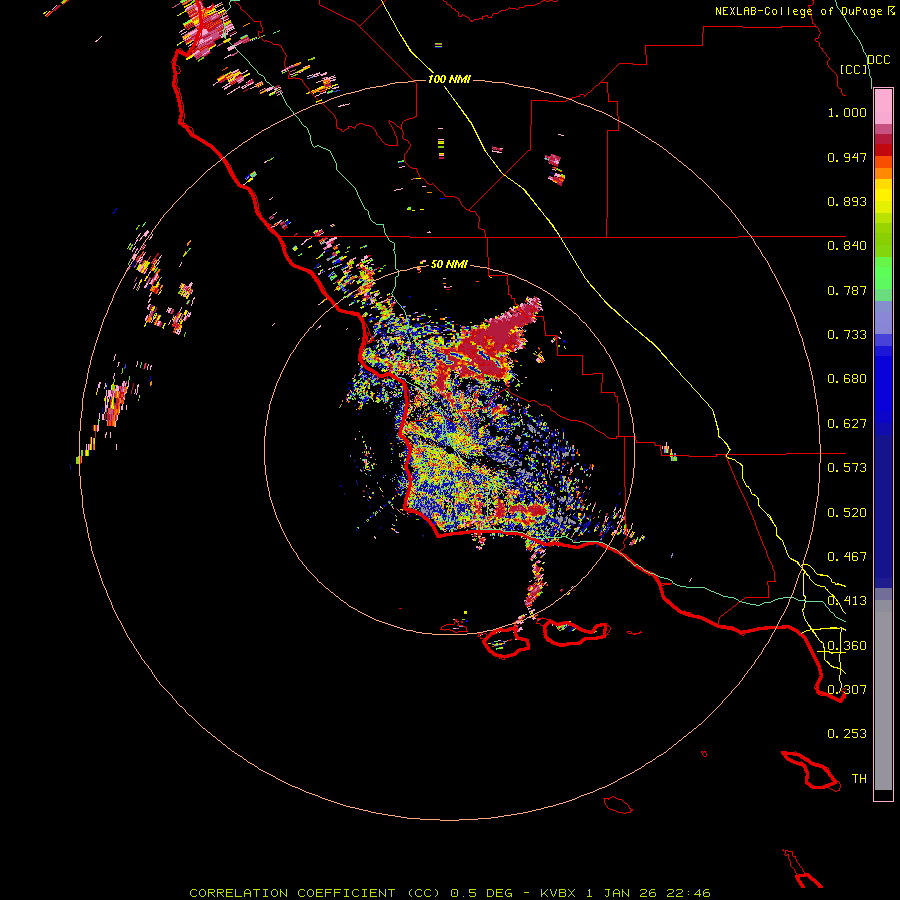Click the DCC label above the color bar
Image resolution: width=900 pixels, height=900 pixels.
879,60
